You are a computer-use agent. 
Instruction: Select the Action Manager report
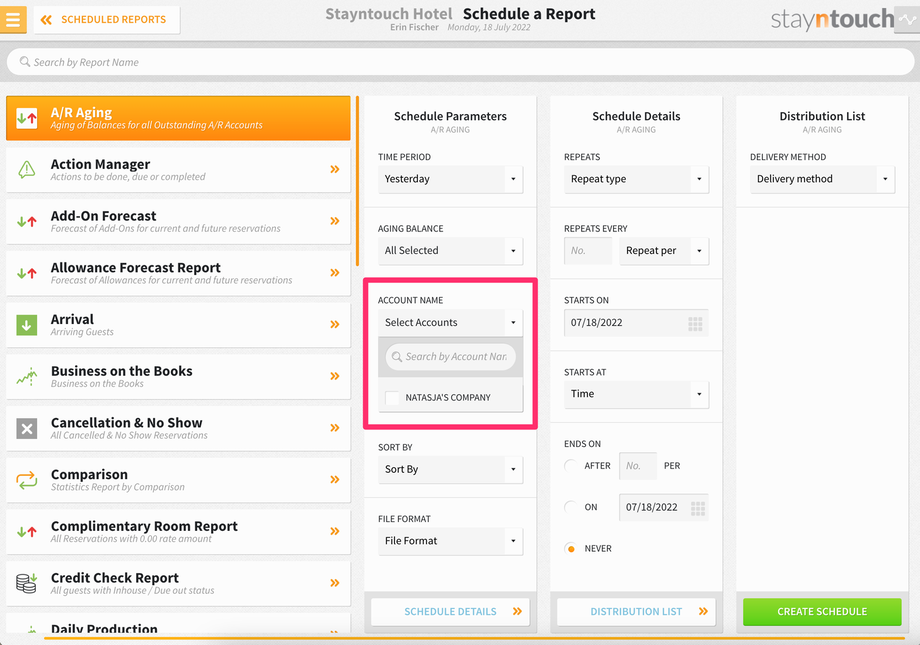pyautogui.click(x=178, y=170)
